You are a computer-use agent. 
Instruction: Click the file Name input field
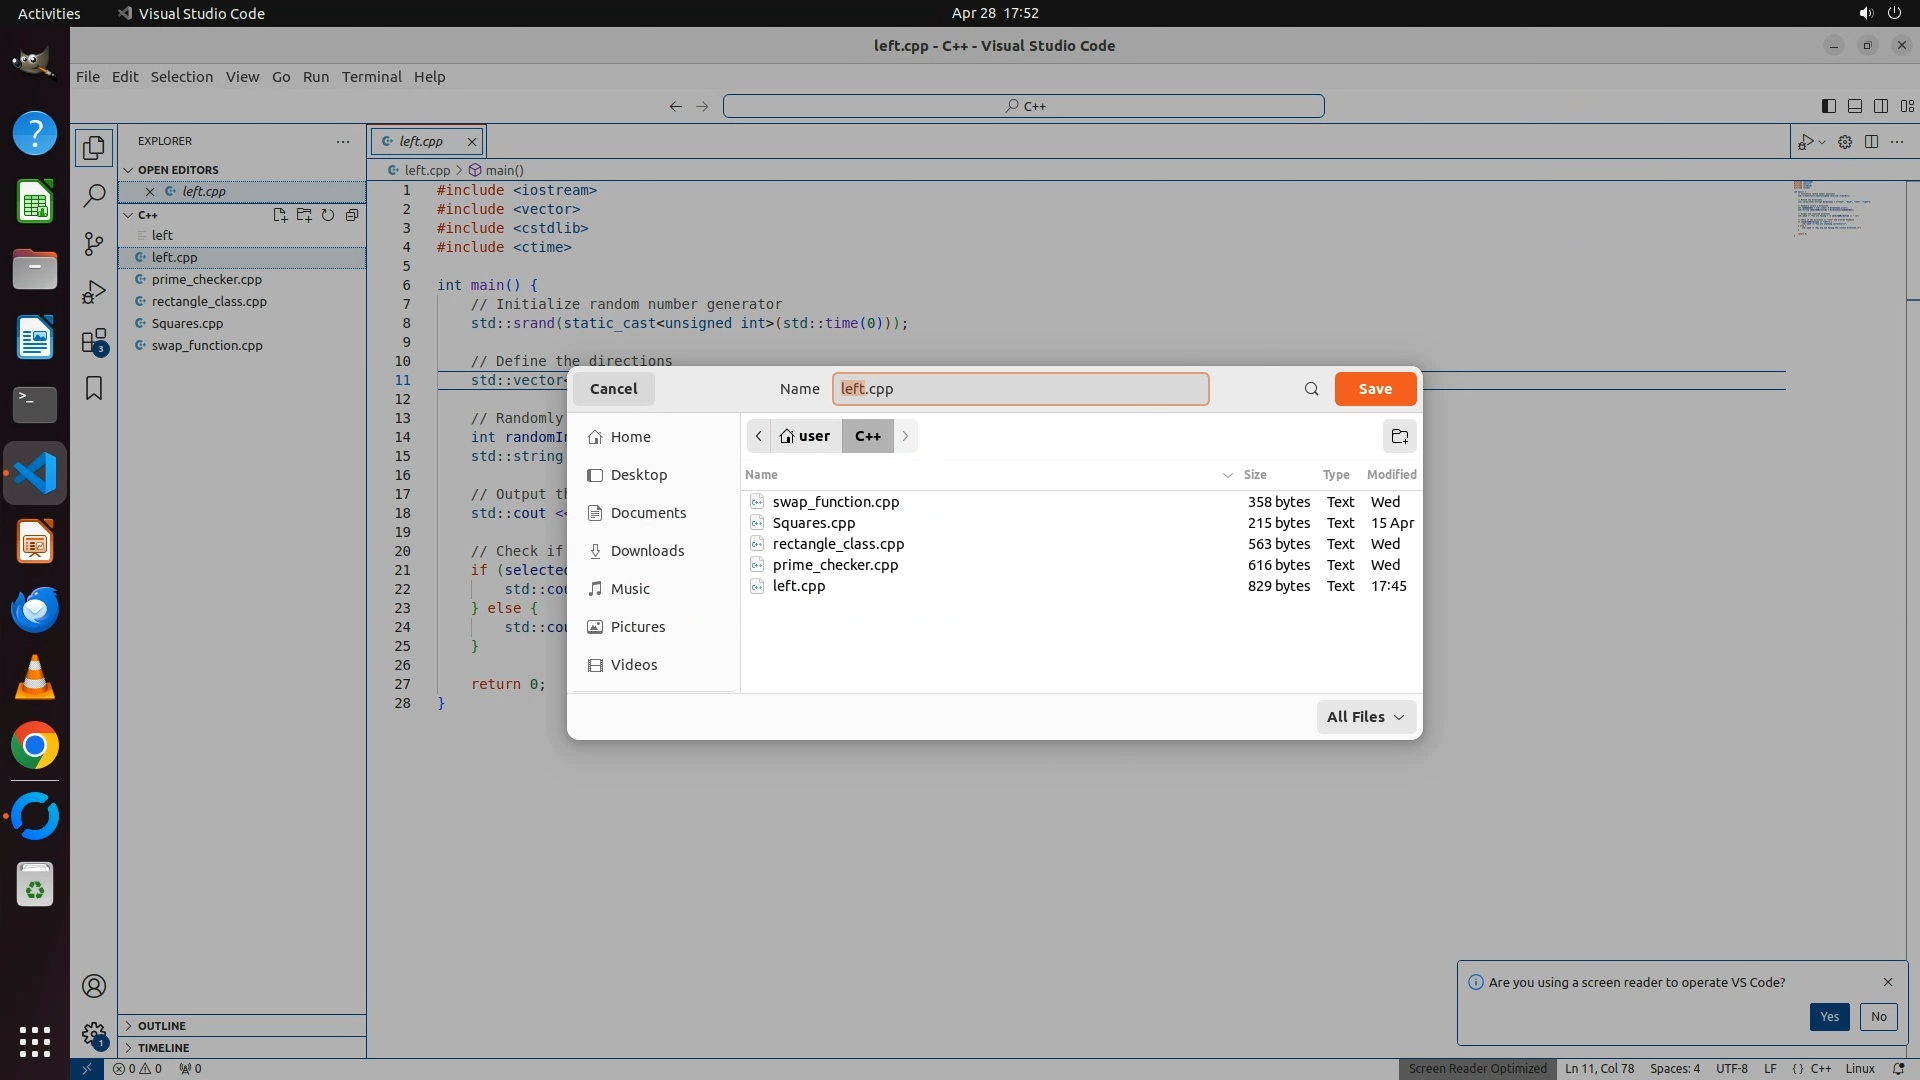pyautogui.click(x=1020, y=389)
